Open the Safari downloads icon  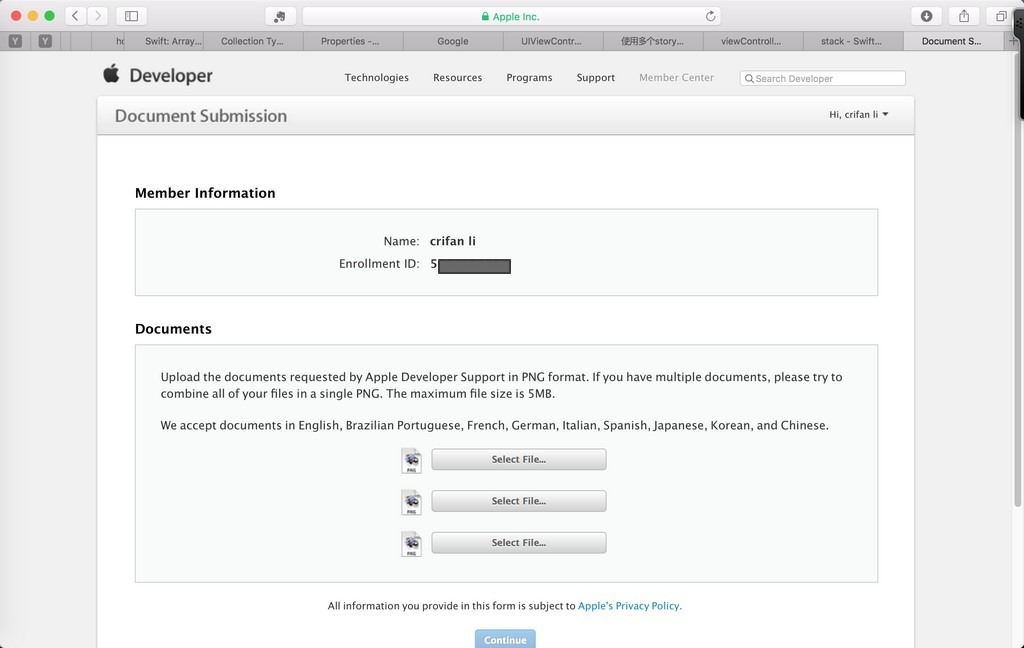[926, 16]
